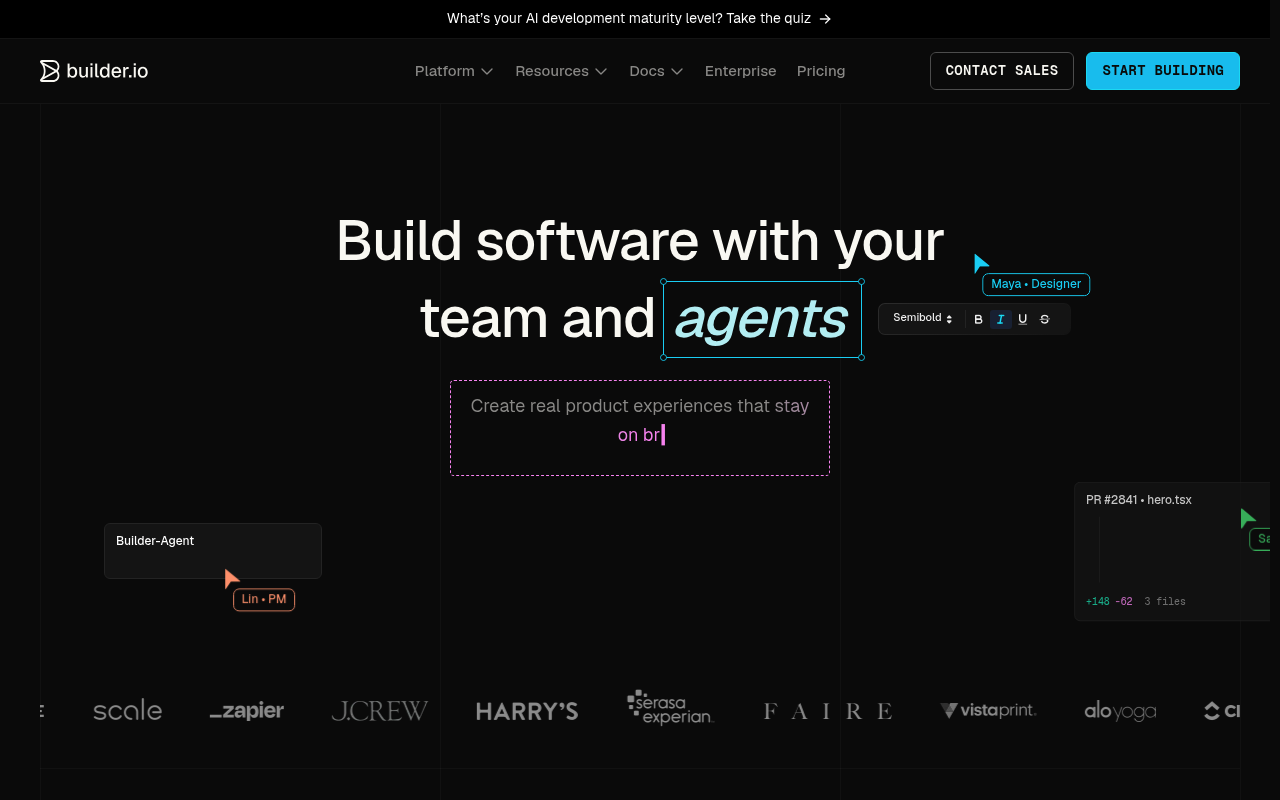This screenshot has width=1280, height=800.
Task: Expand the Platform menu
Action: [454, 71]
